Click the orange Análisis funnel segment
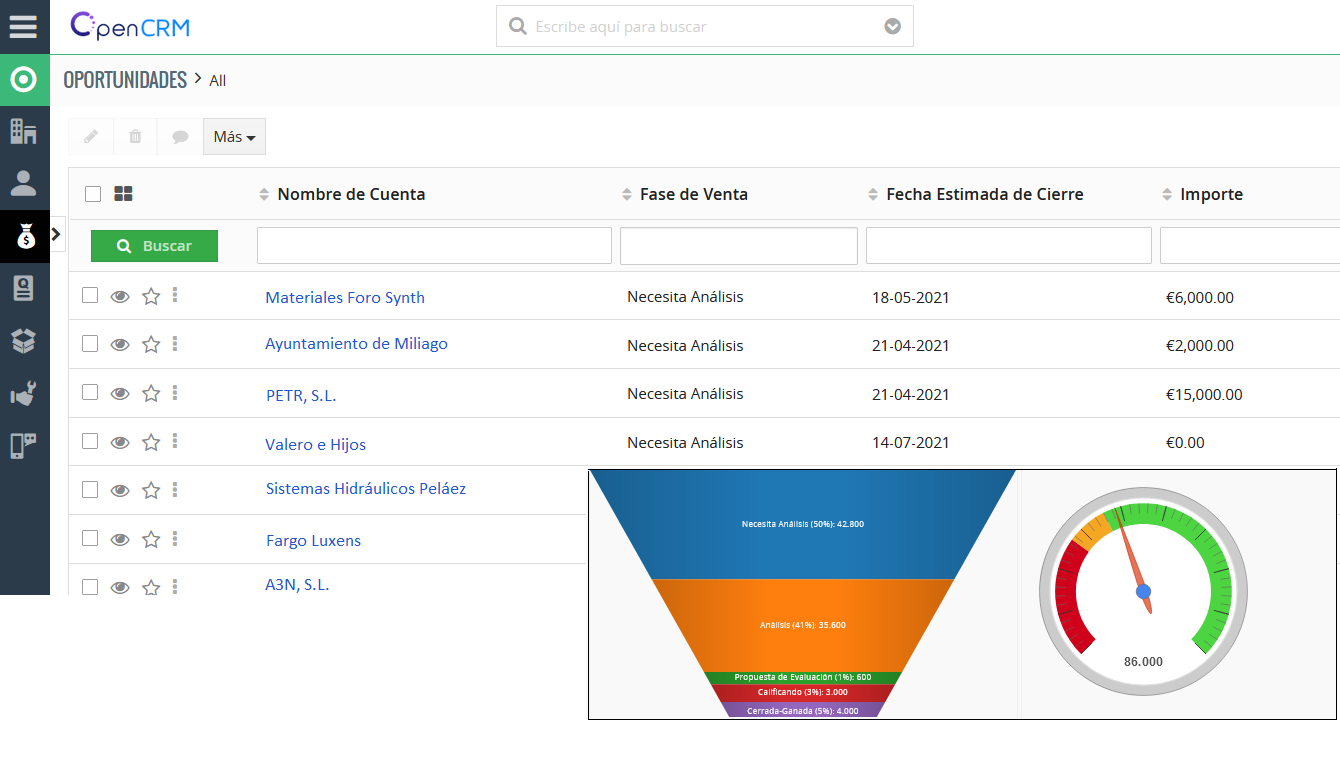 coord(803,625)
